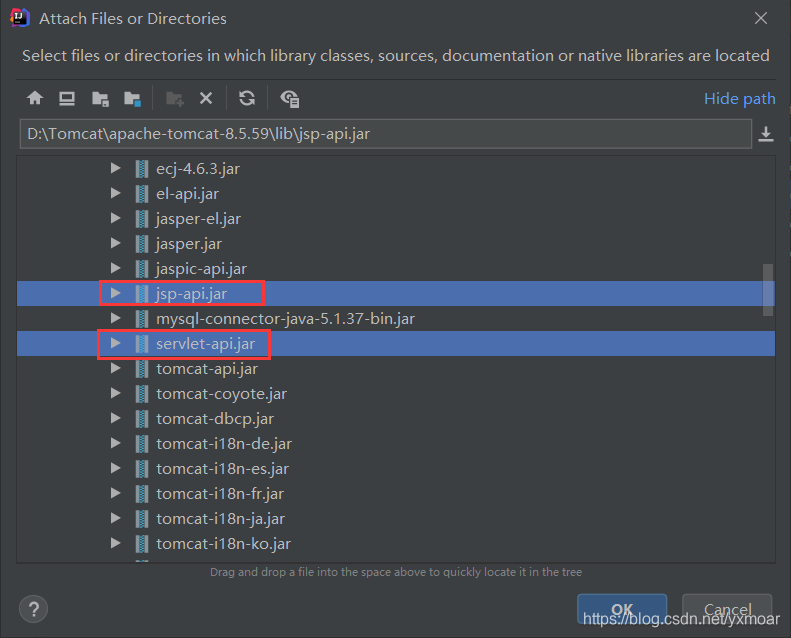Cancel the attach files dialog
Viewport: 791px width, 638px height.
(x=727, y=609)
